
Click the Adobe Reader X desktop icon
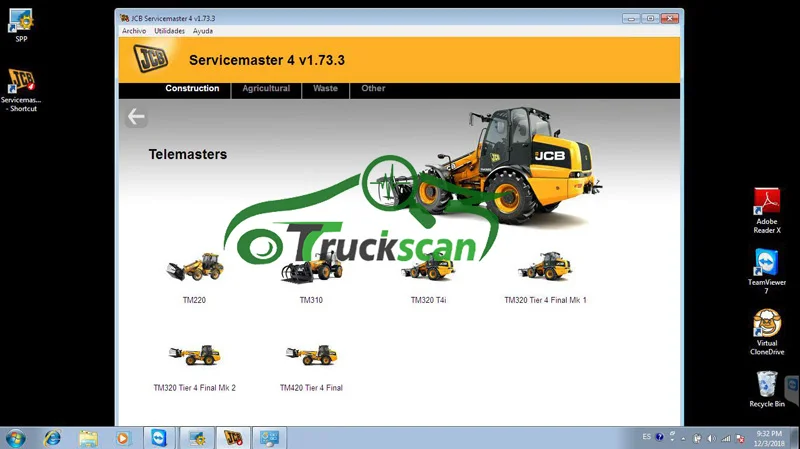coord(767,211)
